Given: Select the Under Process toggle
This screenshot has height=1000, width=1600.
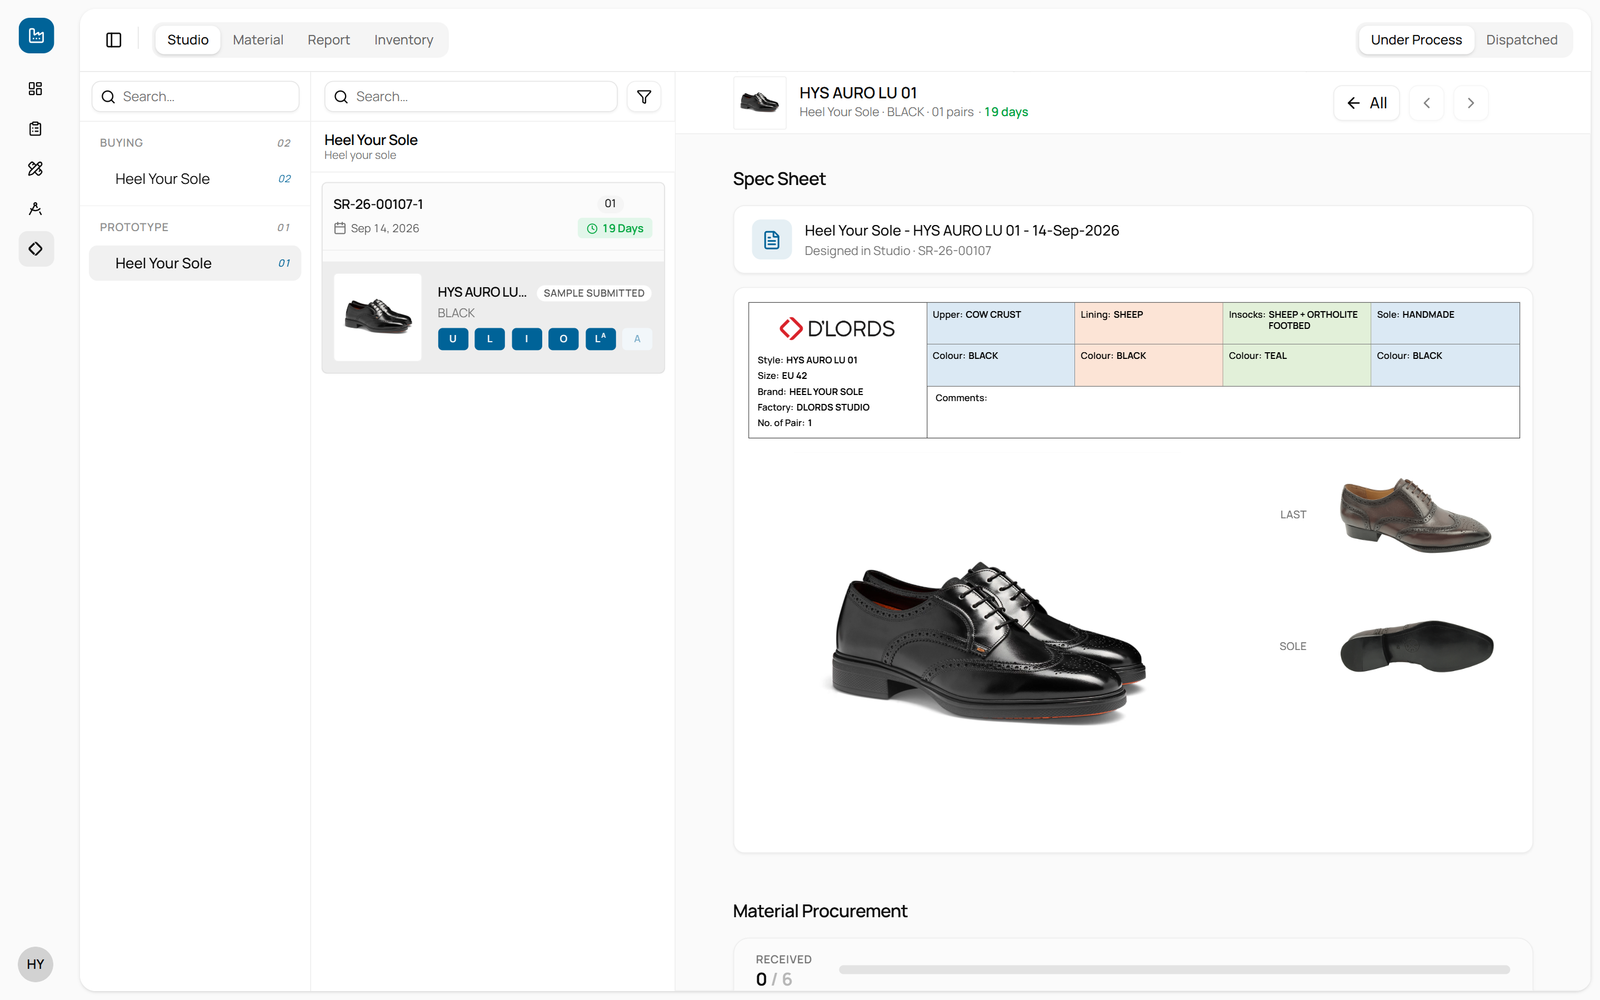Looking at the screenshot, I should tap(1416, 40).
